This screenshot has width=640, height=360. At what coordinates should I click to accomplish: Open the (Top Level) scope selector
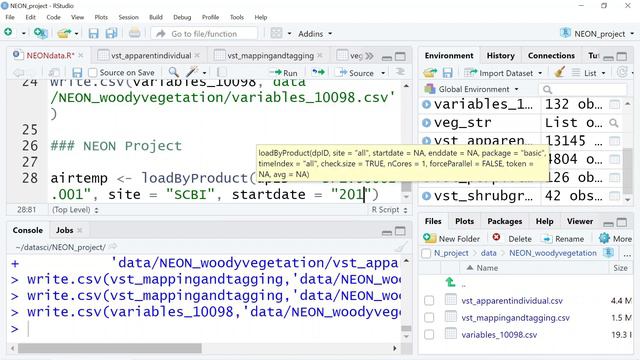pos(75,210)
